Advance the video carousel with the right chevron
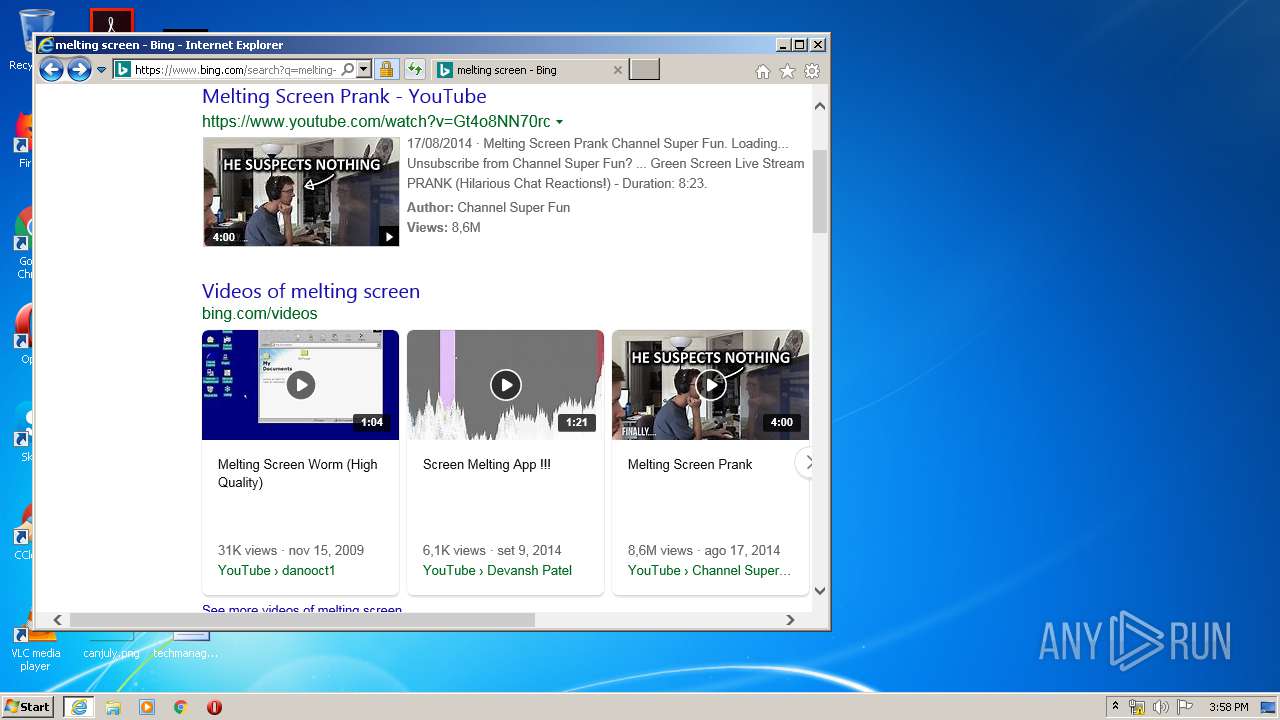The height and width of the screenshot is (720, 1280). pyautogui.click(x=808, y=462)
